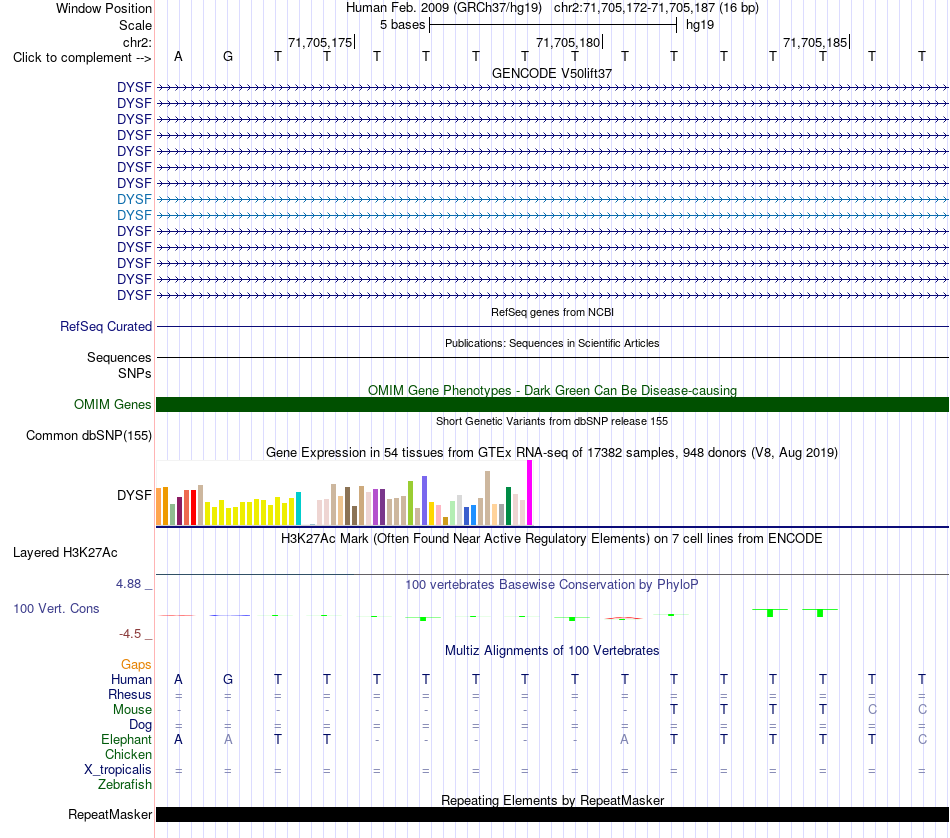950x838 pixels.
Task: Click the Rhesus species label
Action: [x=130, y=694]
